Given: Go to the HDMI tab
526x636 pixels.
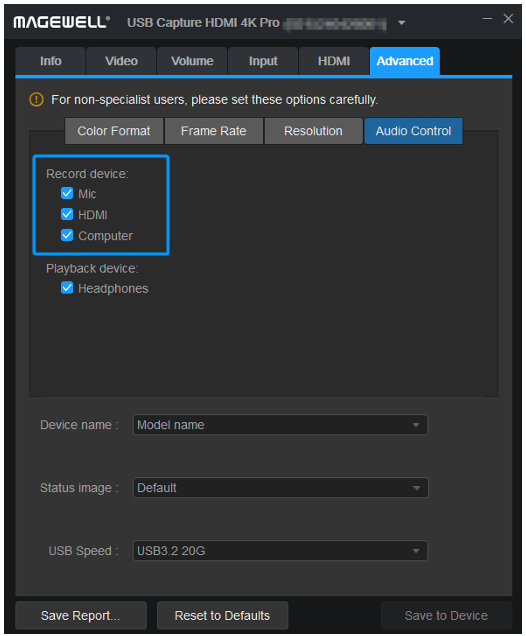Looking at the screenshot, I should coord(334,61).
